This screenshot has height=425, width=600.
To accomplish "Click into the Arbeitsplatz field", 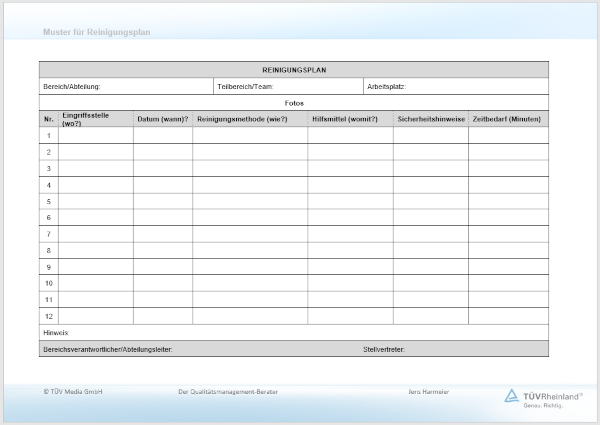I will coord(455,86).
